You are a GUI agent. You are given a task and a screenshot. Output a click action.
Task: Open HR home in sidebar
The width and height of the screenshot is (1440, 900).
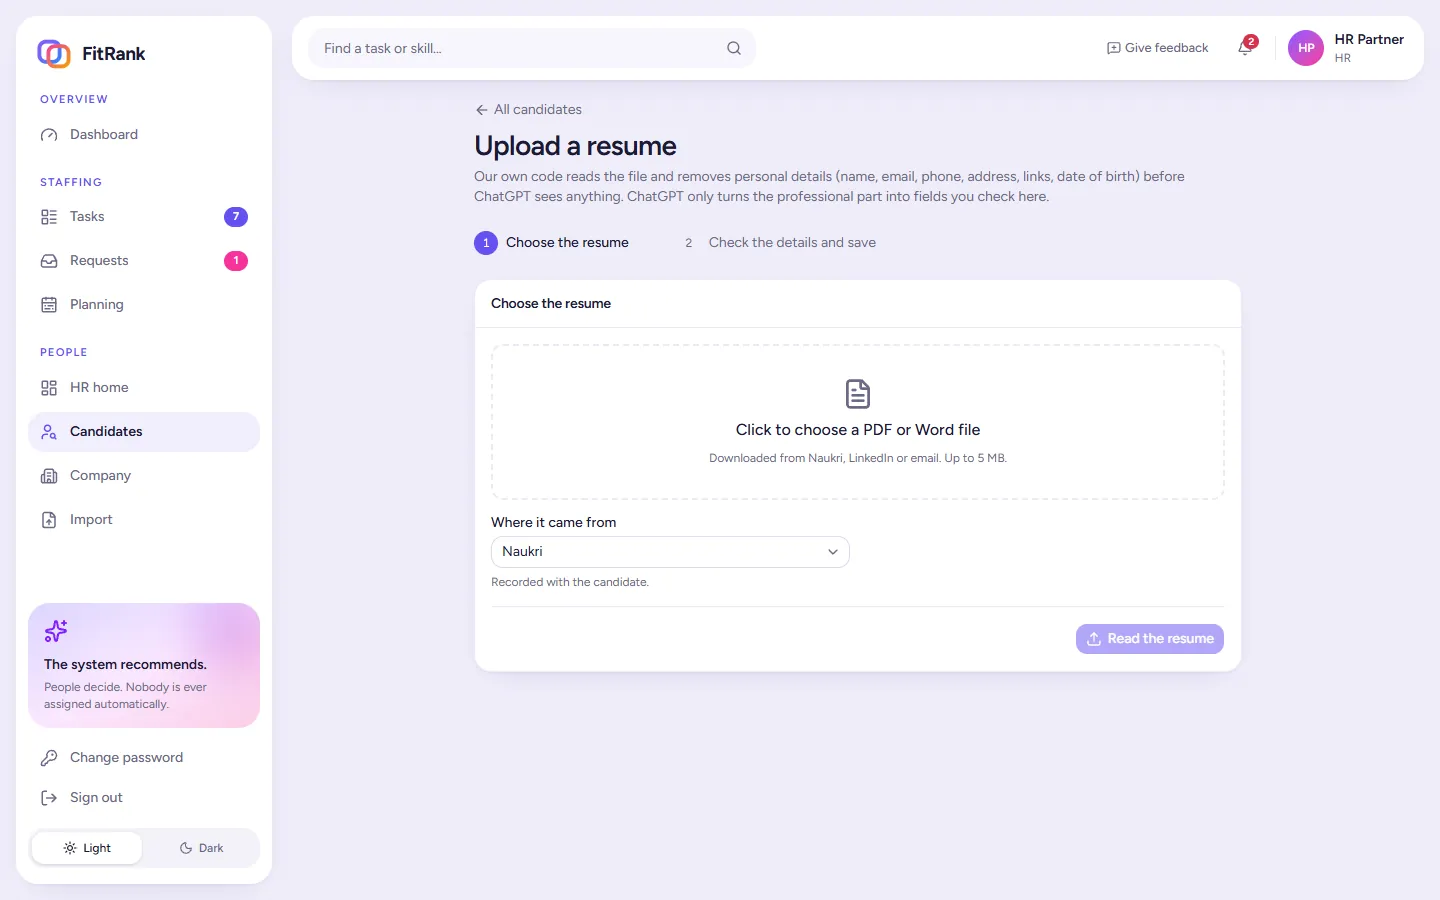[x=144, y=388]
